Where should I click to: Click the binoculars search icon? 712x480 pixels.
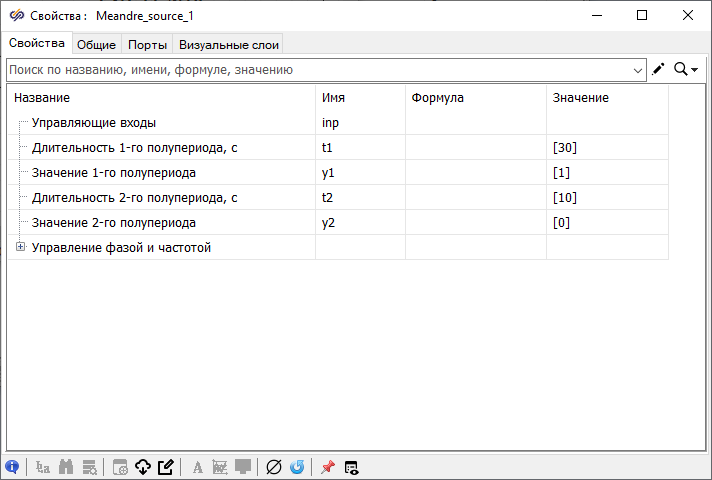(67, 467)
